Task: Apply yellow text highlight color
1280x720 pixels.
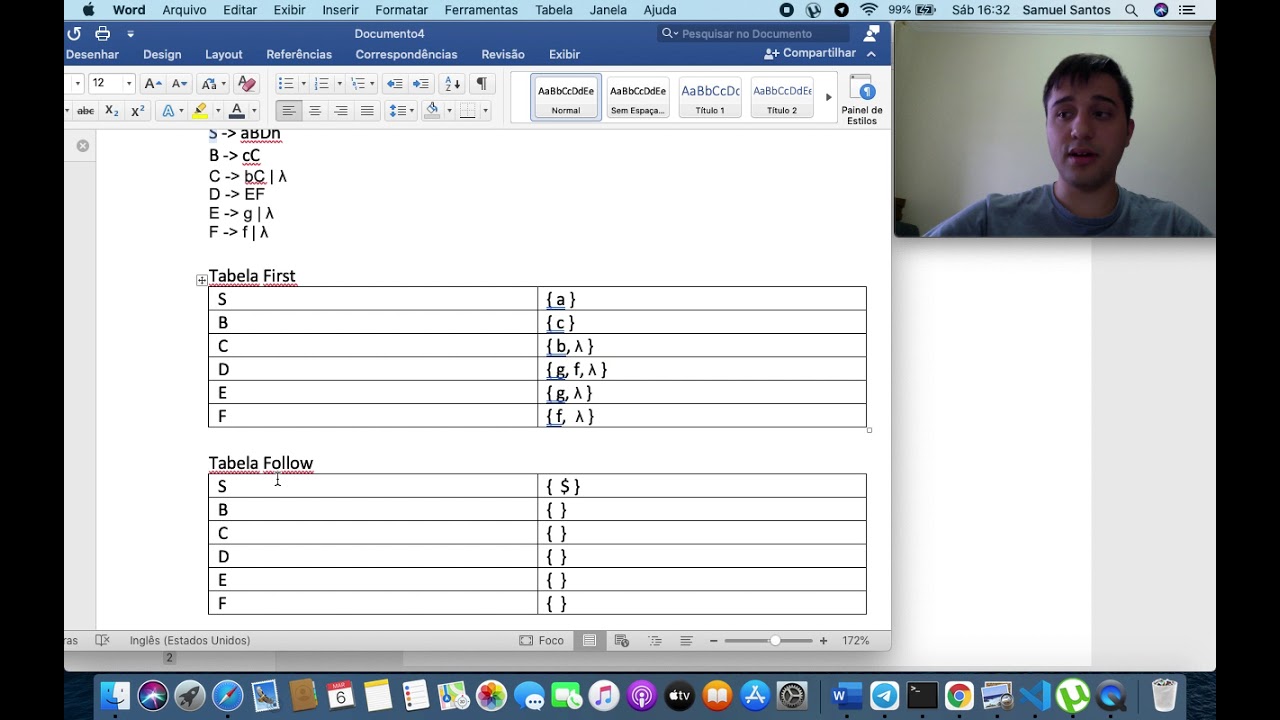Action: click(200, 111)
